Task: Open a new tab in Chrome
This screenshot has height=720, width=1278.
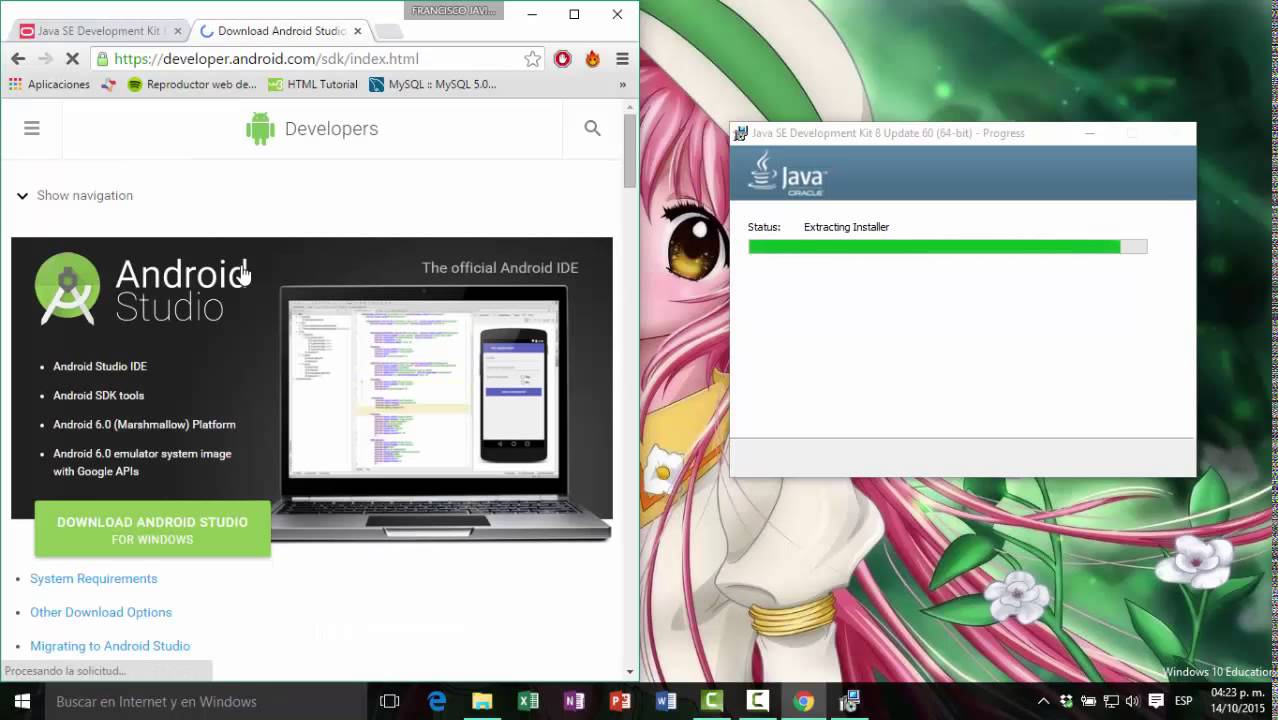Action: pos(388,32)
